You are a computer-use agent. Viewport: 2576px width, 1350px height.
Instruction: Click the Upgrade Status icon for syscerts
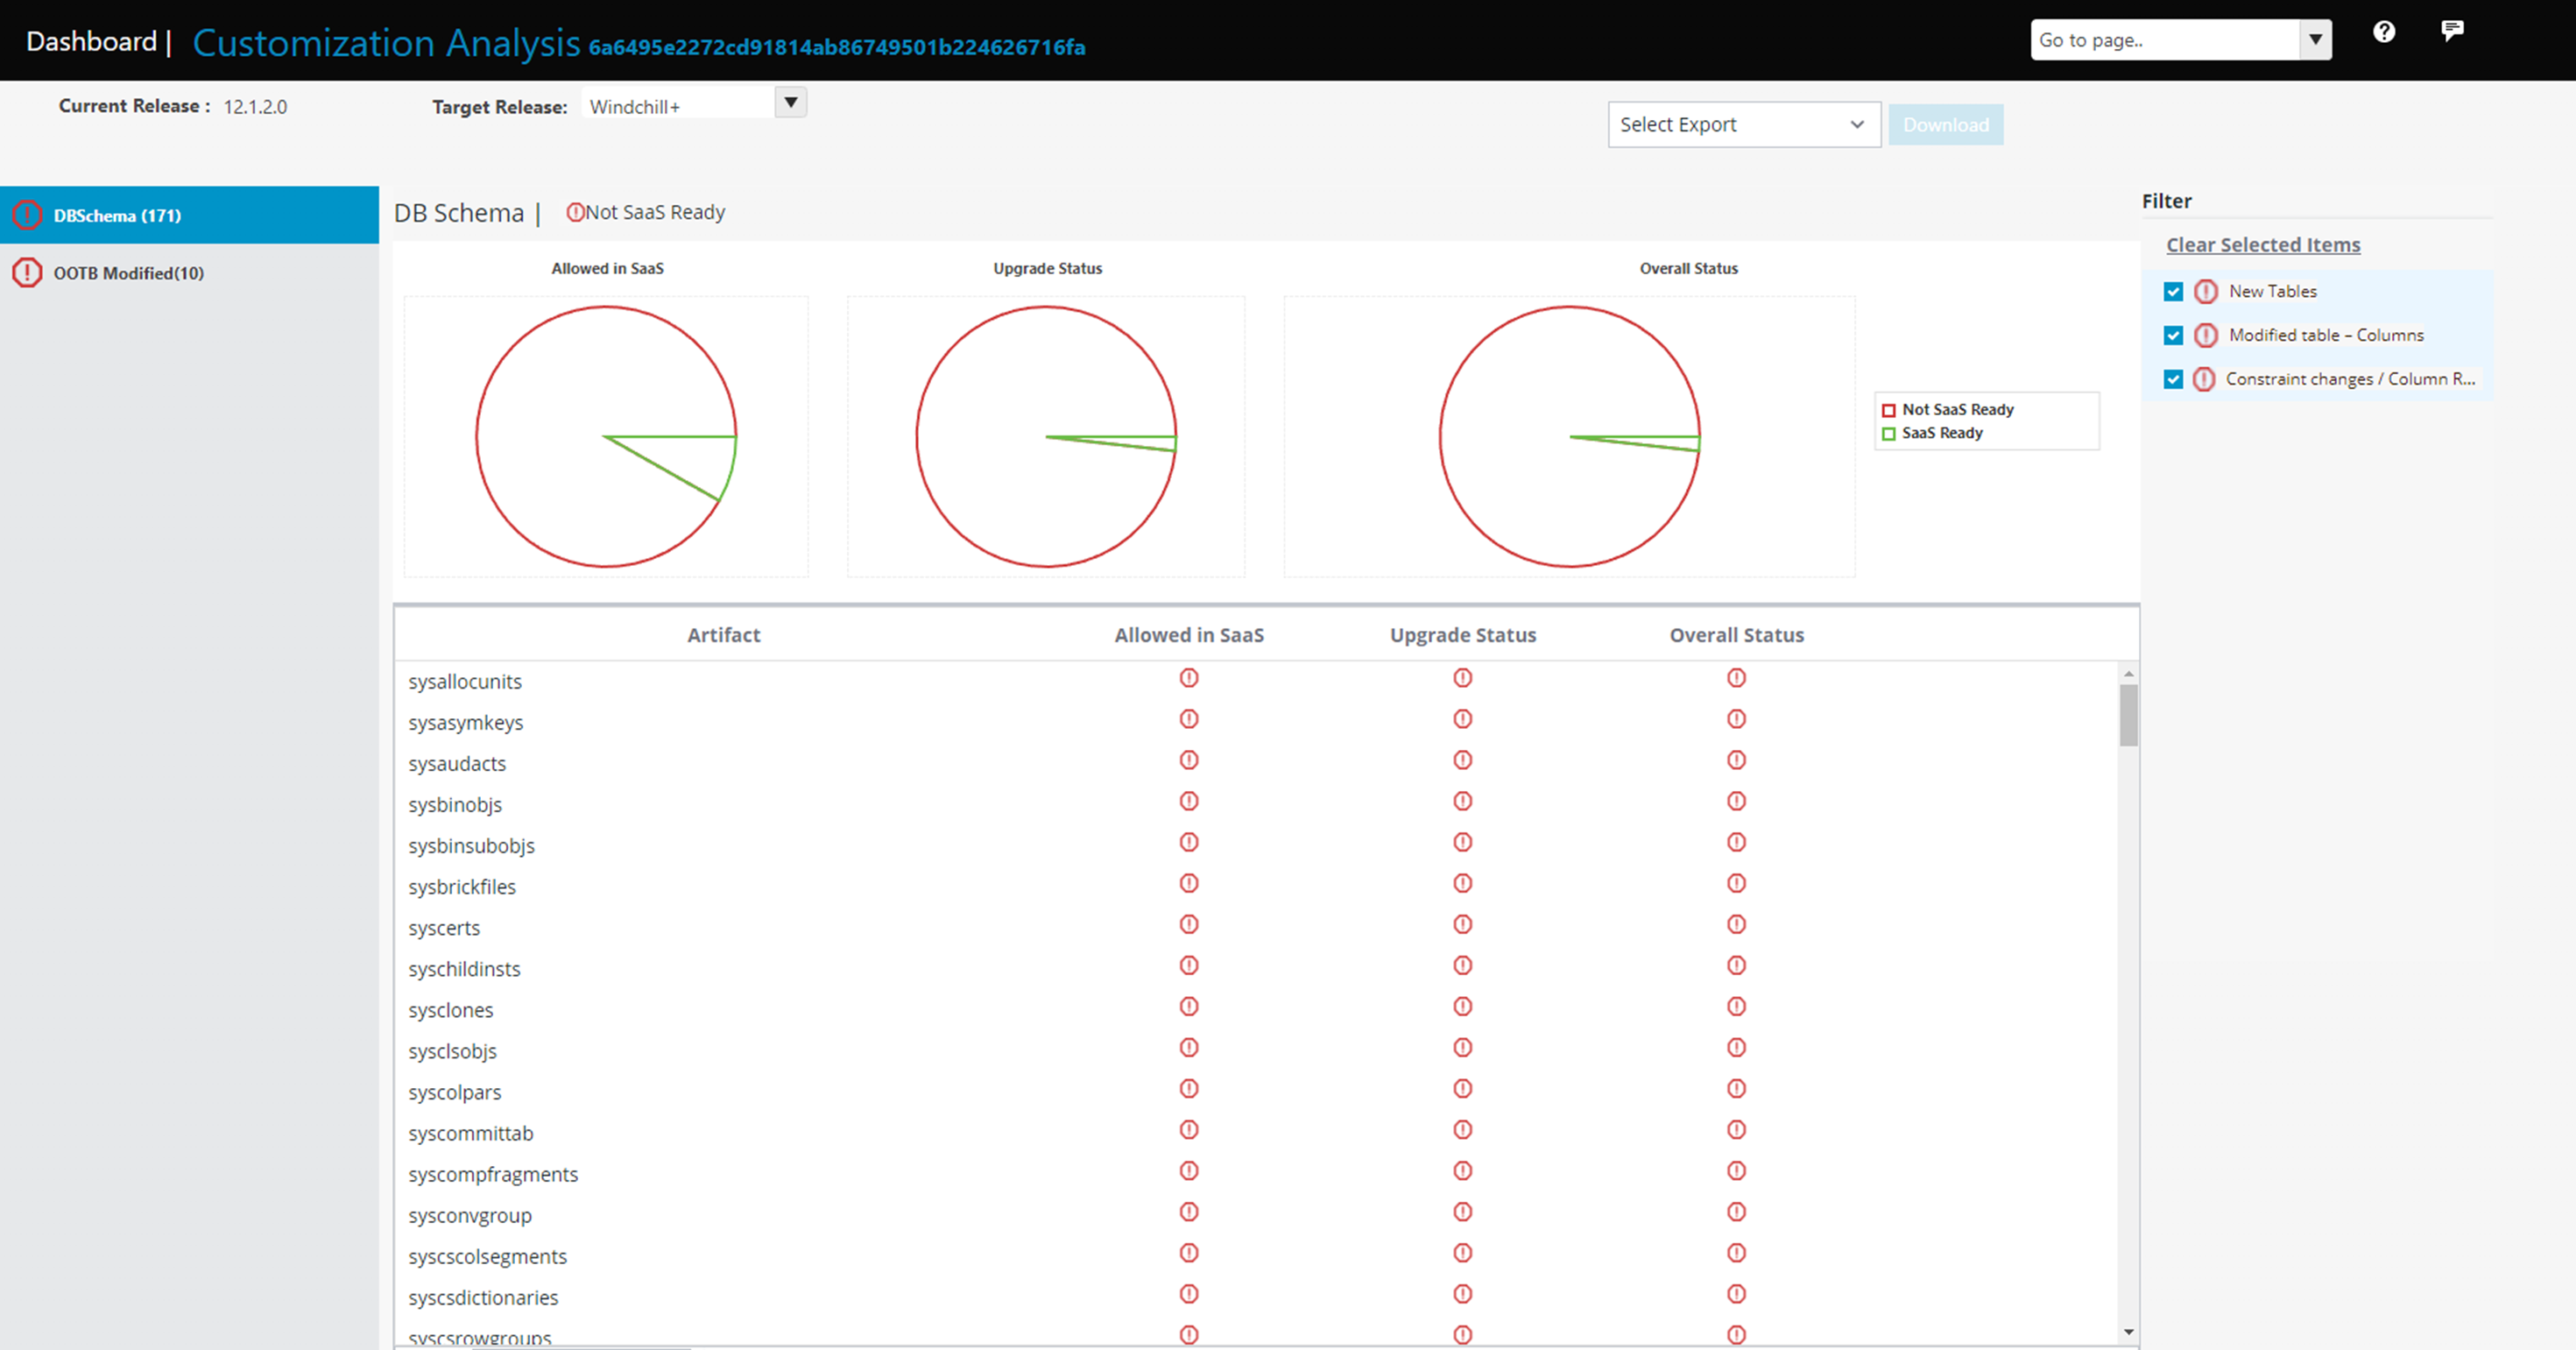coord(1462,924)
